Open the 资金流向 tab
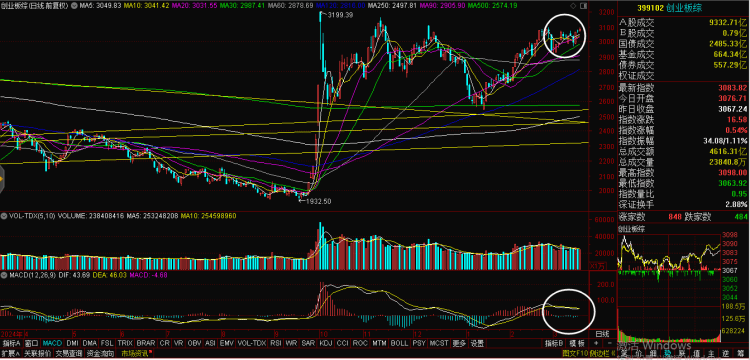Viewport: 750px width, 360px height. tap(100, 354)
